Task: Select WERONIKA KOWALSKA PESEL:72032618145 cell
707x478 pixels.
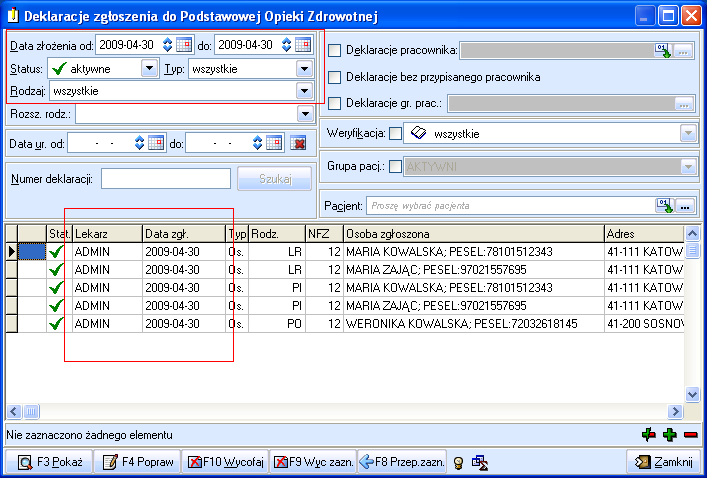Action: (x=474, y=324)
